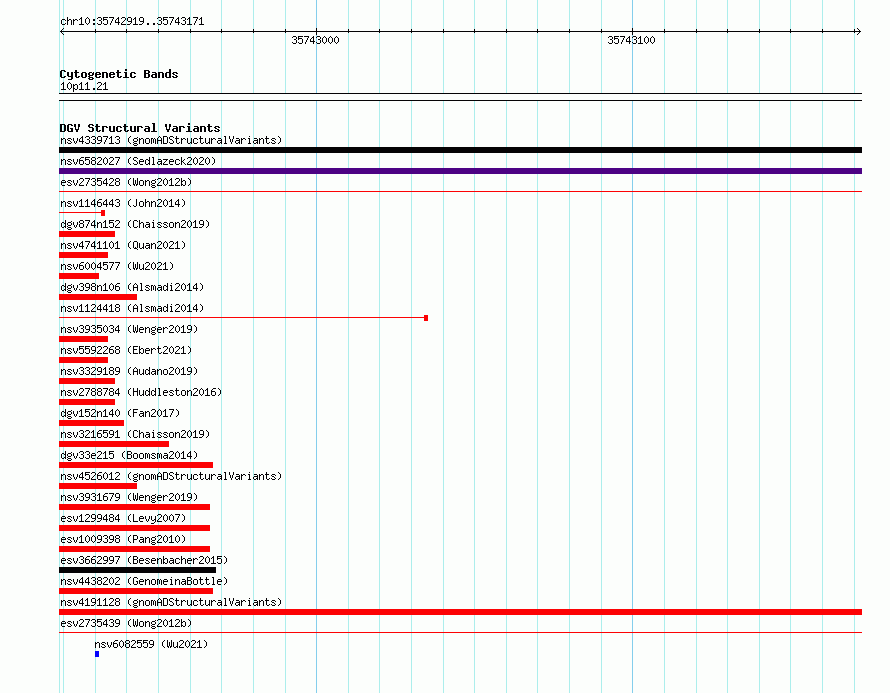Click the black bar under esv3662997

tap(137, 570)
